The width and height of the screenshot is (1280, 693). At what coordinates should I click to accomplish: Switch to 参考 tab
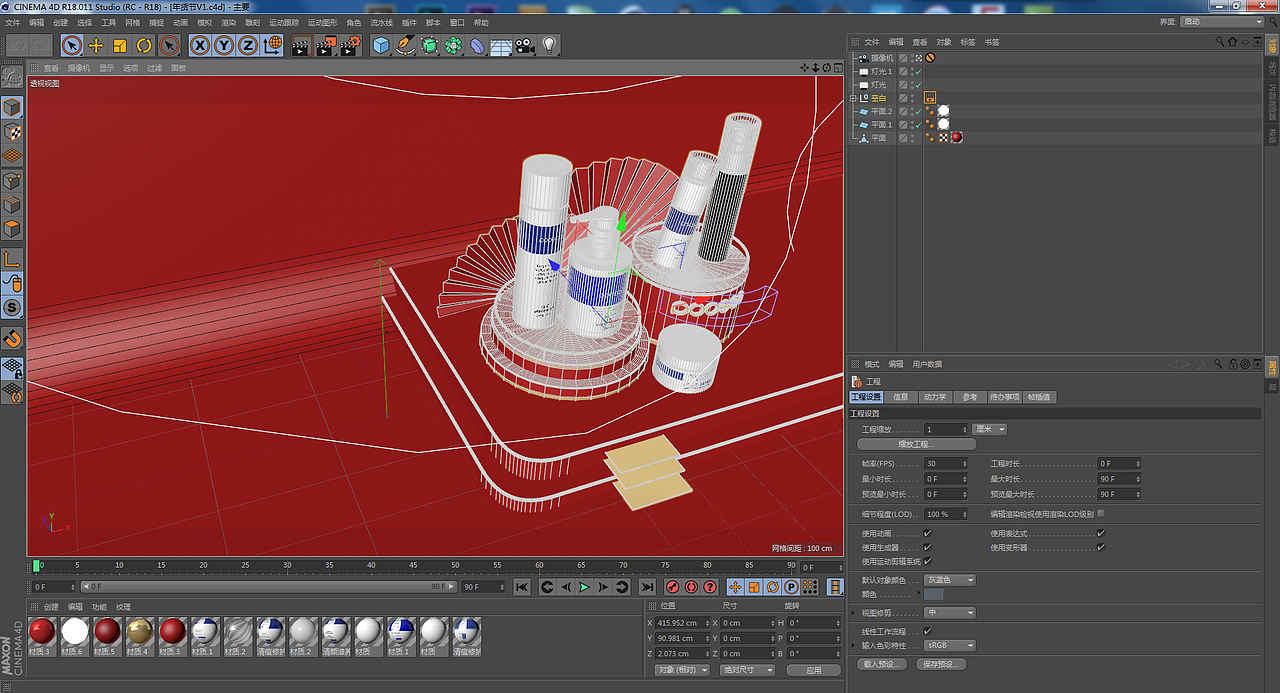coord(969,397)
